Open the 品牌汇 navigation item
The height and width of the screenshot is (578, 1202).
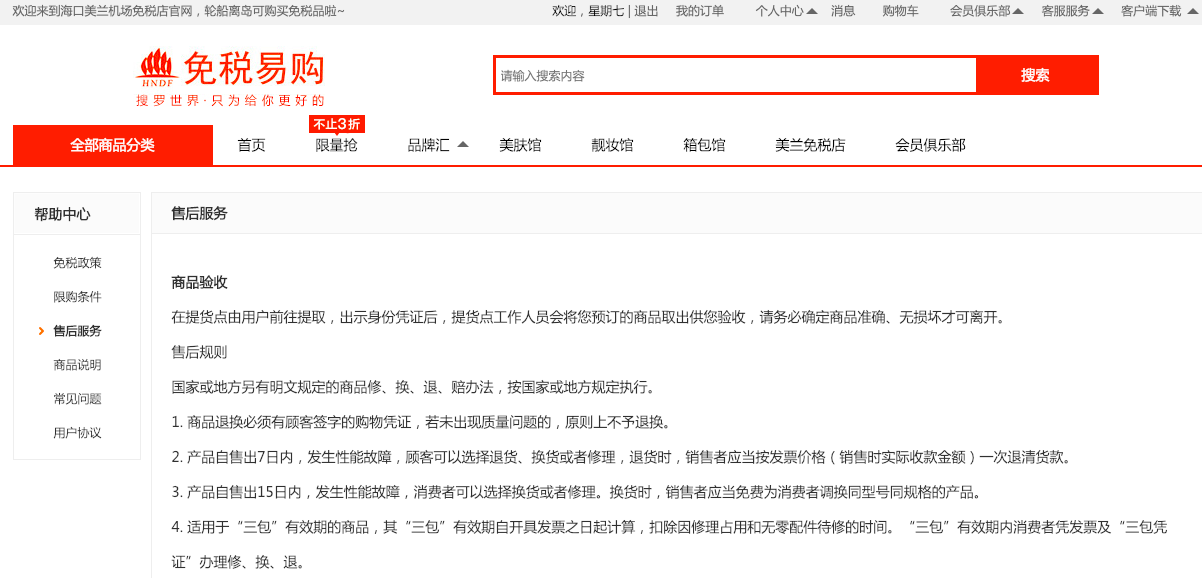(x=428, y=145)
